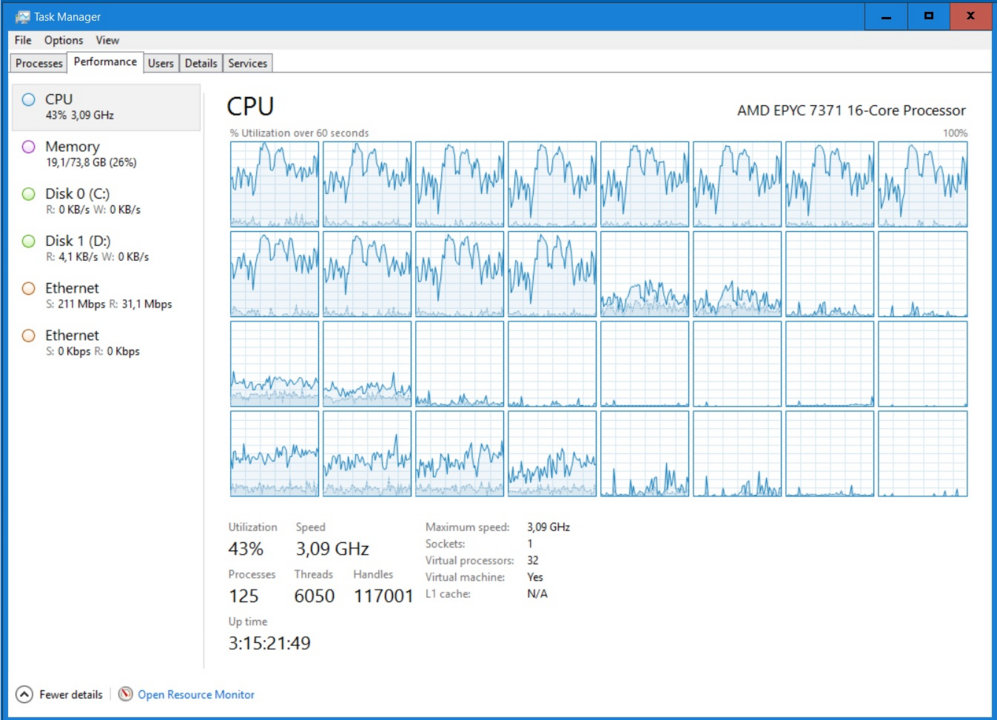Click the active Ethernet orange circle icon
The width and height of the screenshot is (997, 720).
point(28,288)
